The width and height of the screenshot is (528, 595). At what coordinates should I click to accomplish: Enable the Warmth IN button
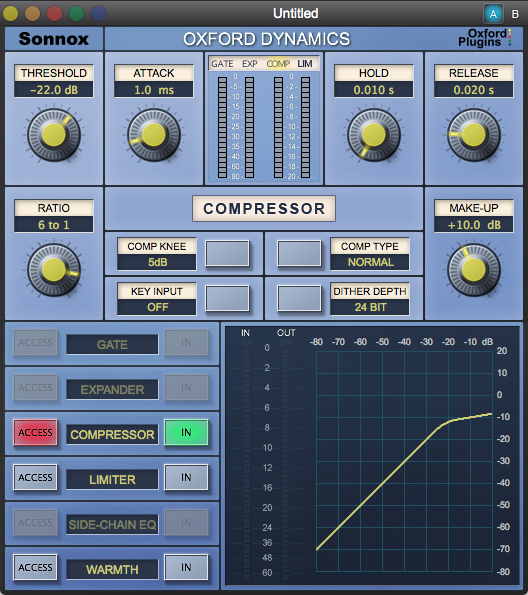pyautogui.click(x=186, y=567)
